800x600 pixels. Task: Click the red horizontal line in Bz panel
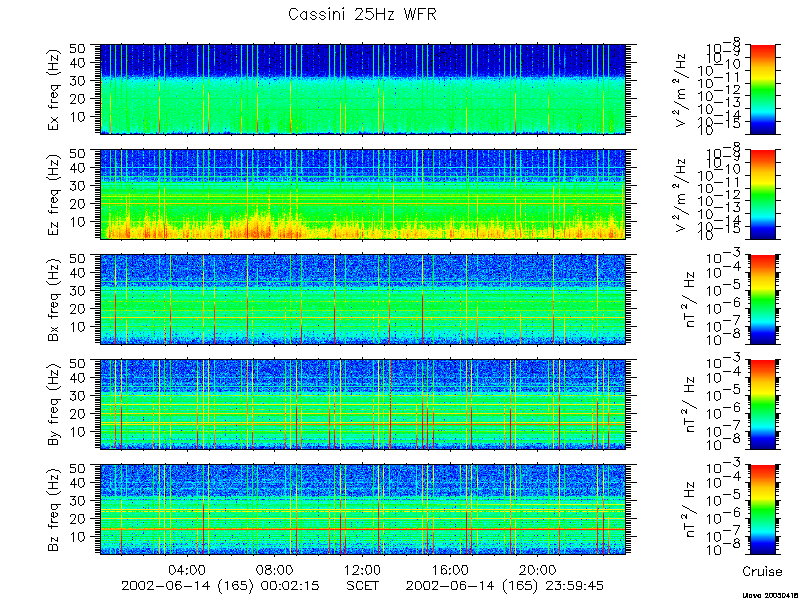(363, 529)
